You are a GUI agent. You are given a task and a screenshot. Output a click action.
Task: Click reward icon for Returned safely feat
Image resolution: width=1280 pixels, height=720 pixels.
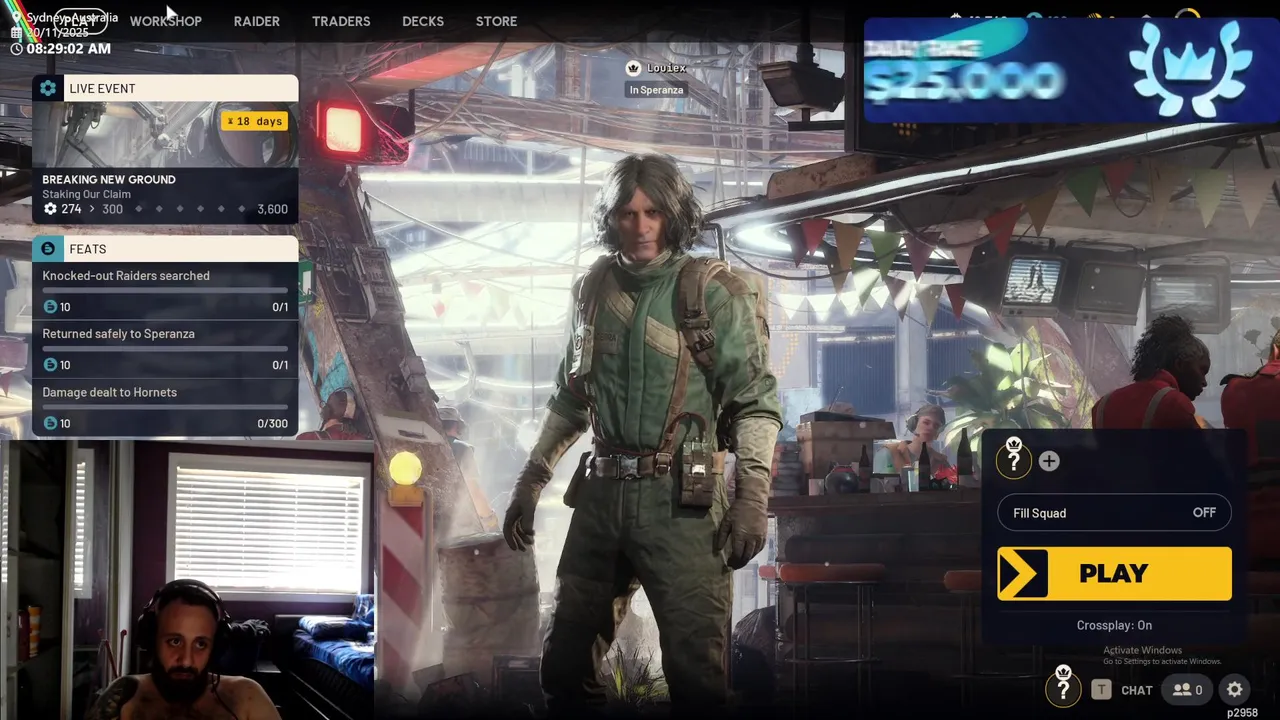[50, 365]
